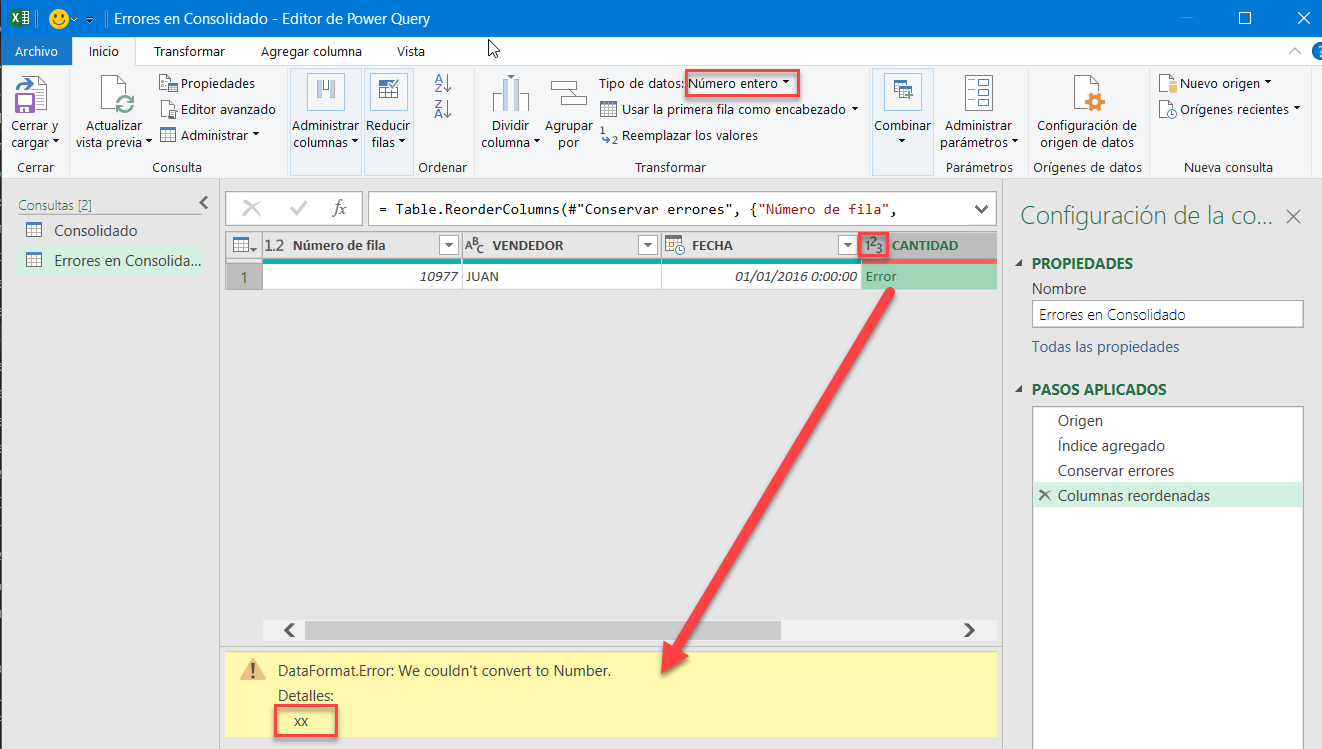
Task: Collapse the Consultas pane with the arrow
Action: [204, 203]
